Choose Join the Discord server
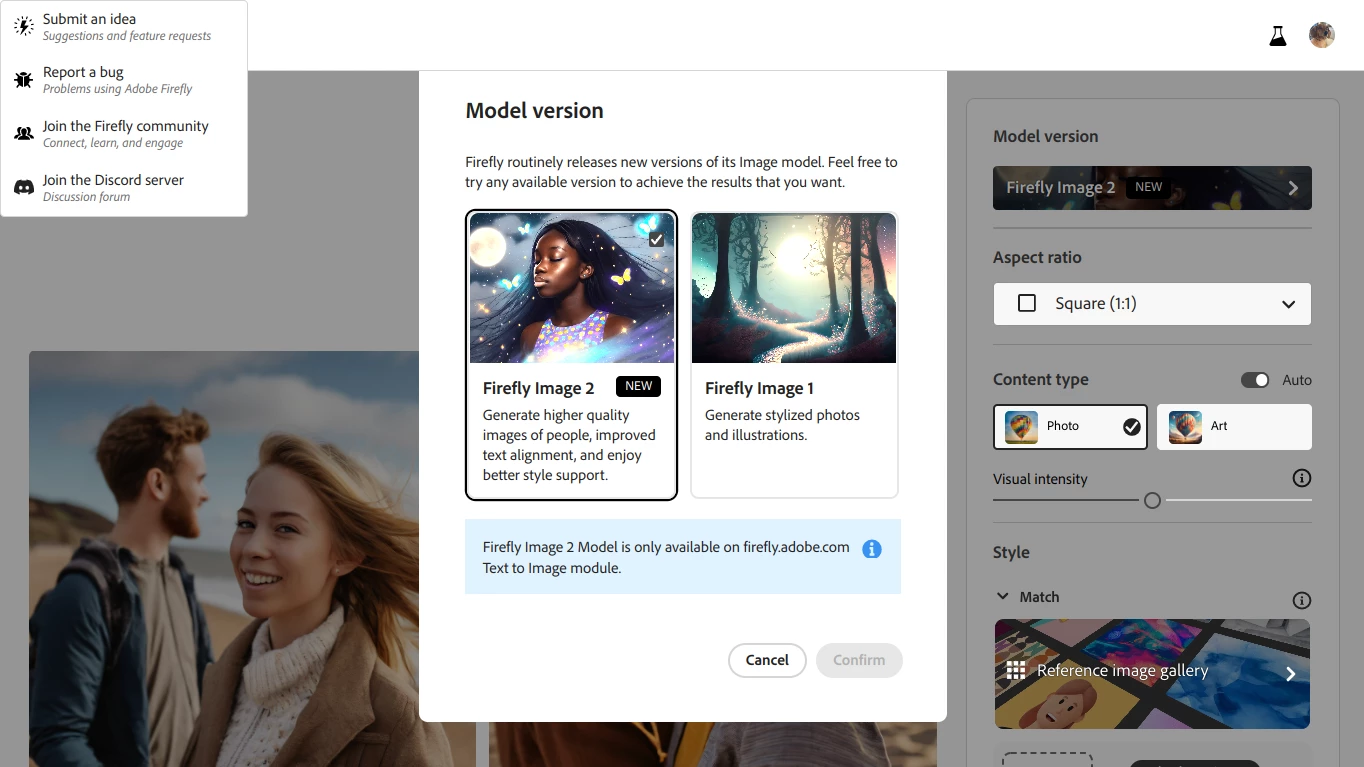Image resolution: width=1364 pixels, height=767 pixels. (124, 188)
